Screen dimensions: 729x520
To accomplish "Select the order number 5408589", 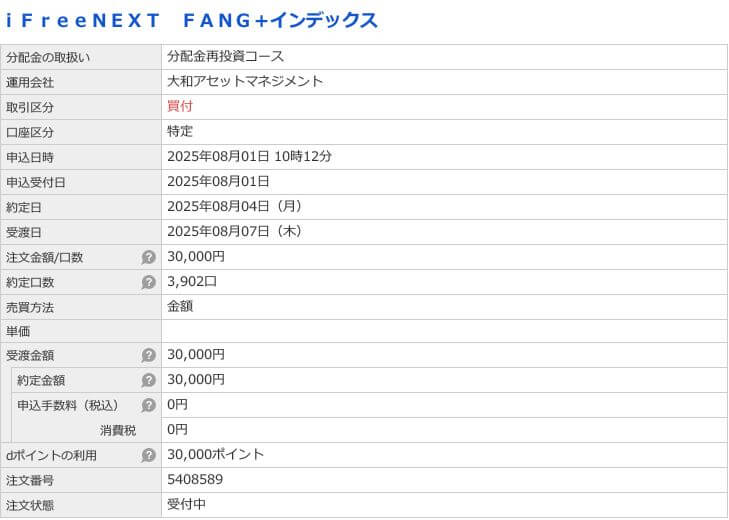I will (x=195, y=480).
